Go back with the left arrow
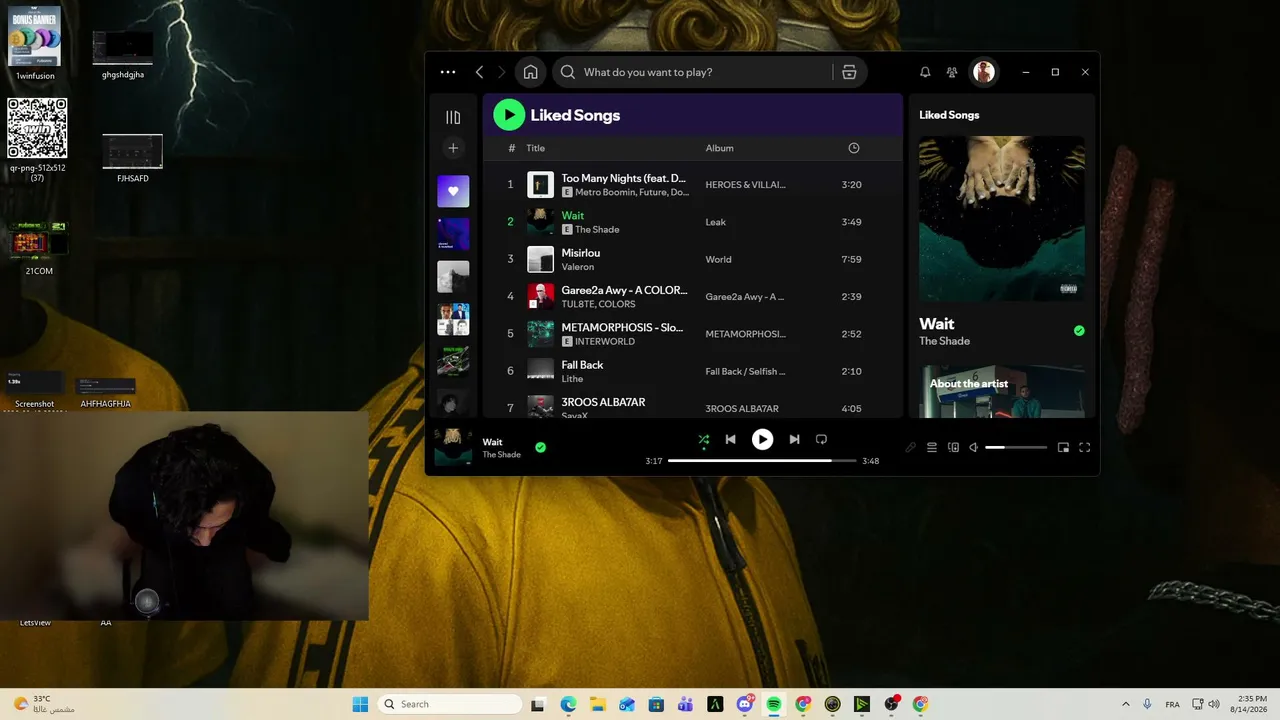This screenshot has height=720, width=1280. click(x=480, y=72)
